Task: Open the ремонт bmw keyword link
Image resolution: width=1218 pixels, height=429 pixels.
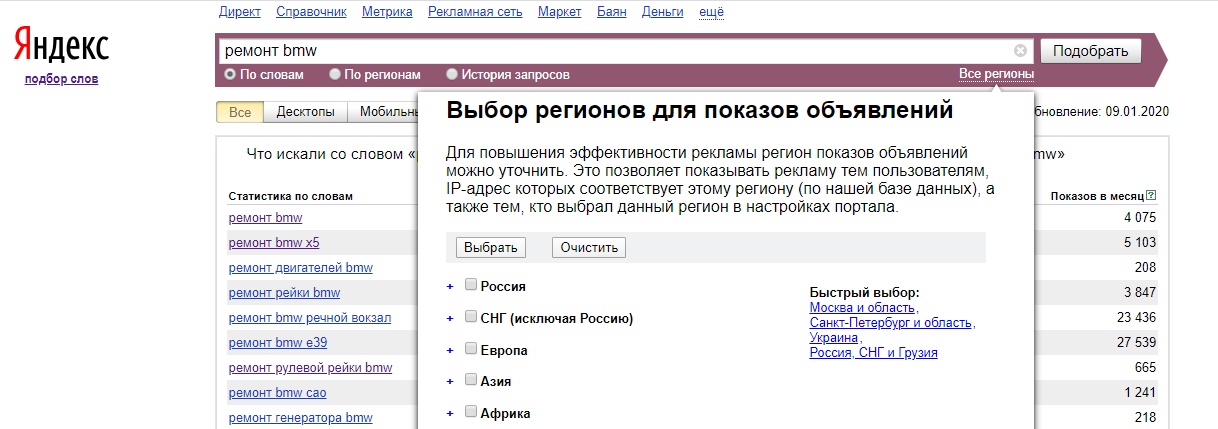Action: [x=265, y=217]
